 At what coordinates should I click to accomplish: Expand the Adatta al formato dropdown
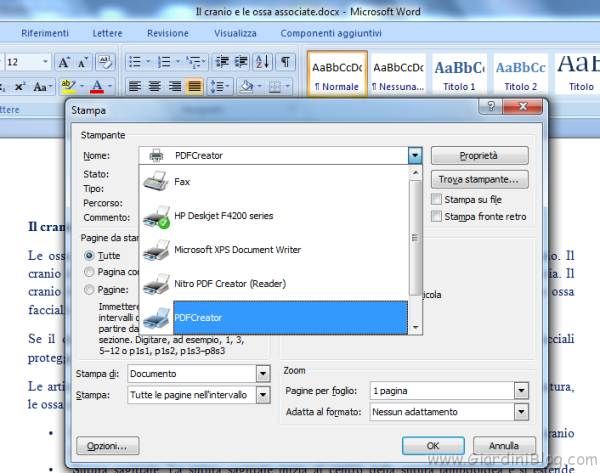[x=520, y=411]
